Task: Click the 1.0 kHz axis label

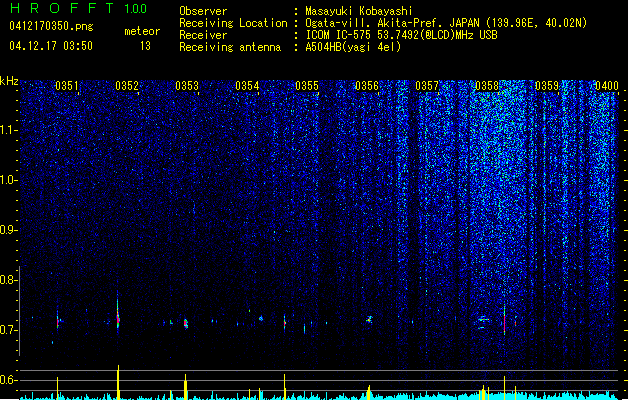Action: [x=9, y=180]
